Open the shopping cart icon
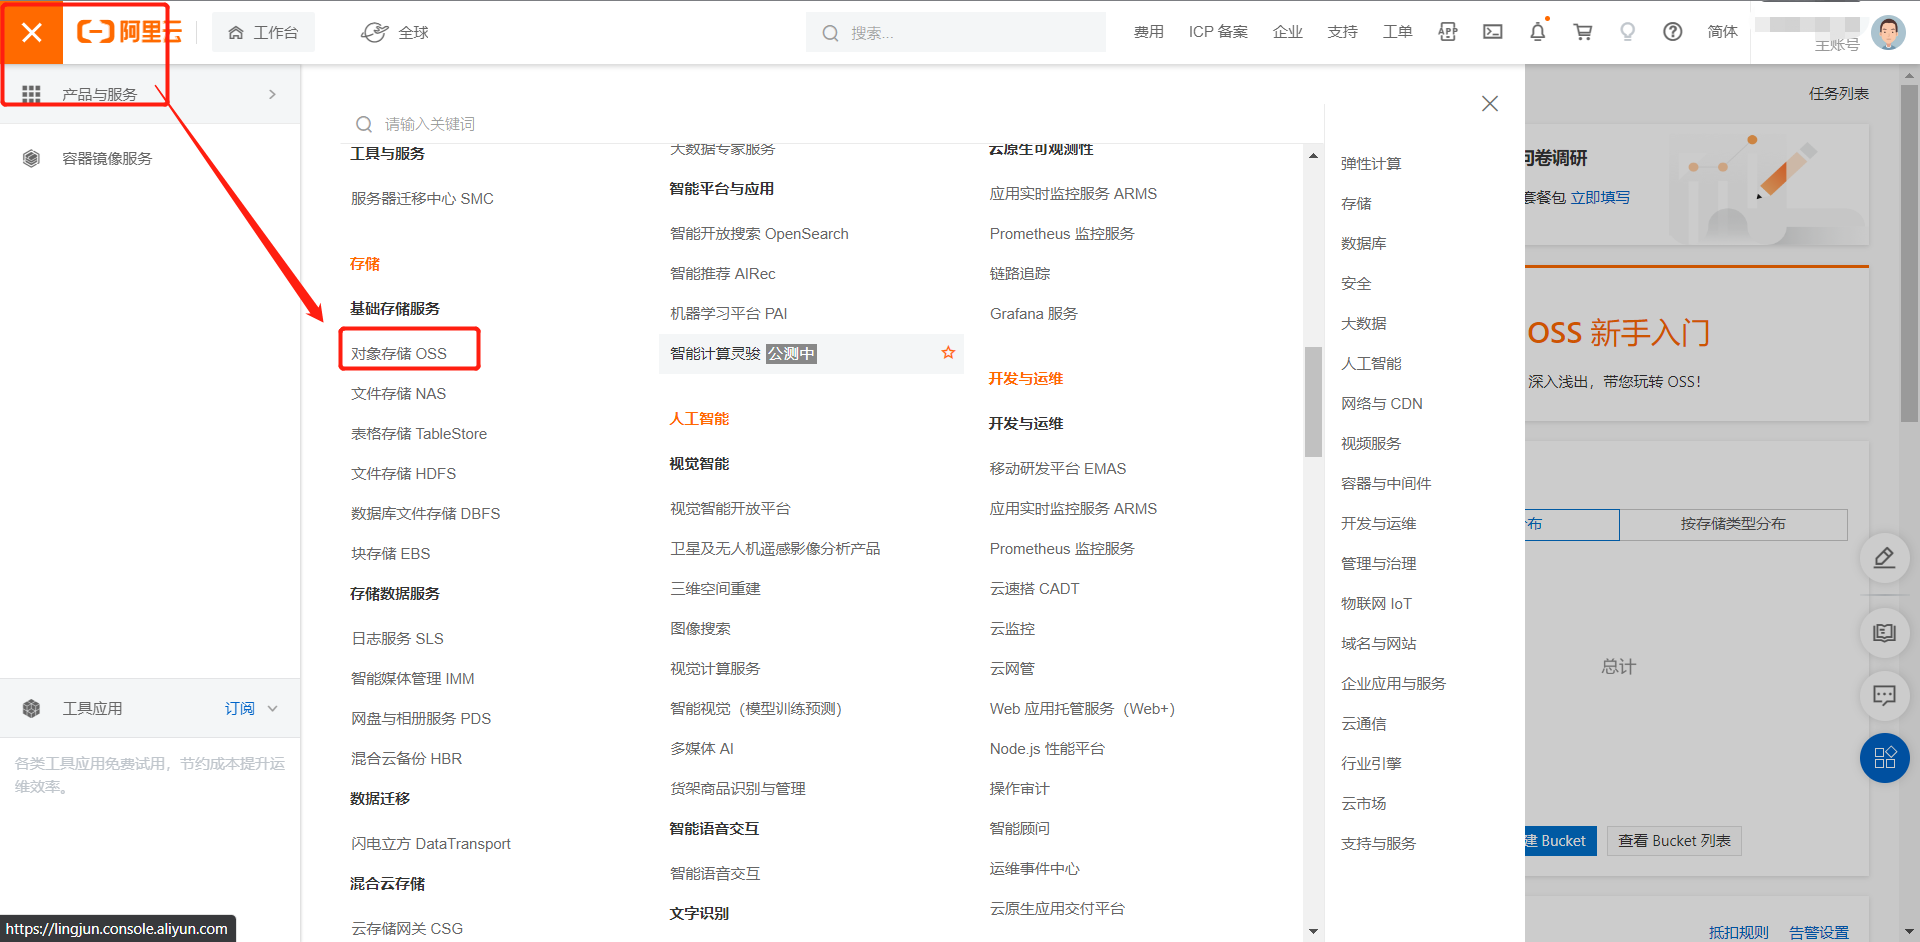The width and height of the screenshot is (1920, 942). point(1583,32)
